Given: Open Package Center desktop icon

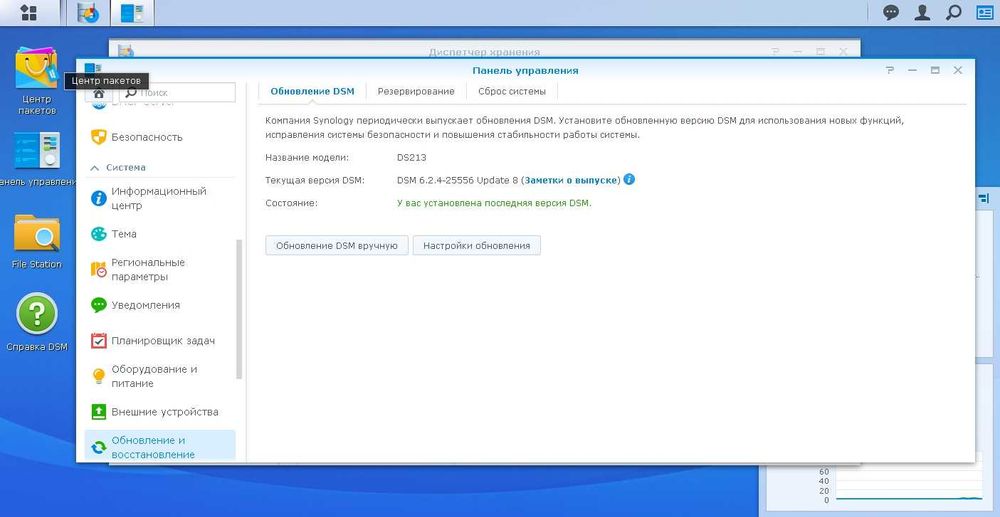Looking at the screenshot, I should tap(36, 80).
